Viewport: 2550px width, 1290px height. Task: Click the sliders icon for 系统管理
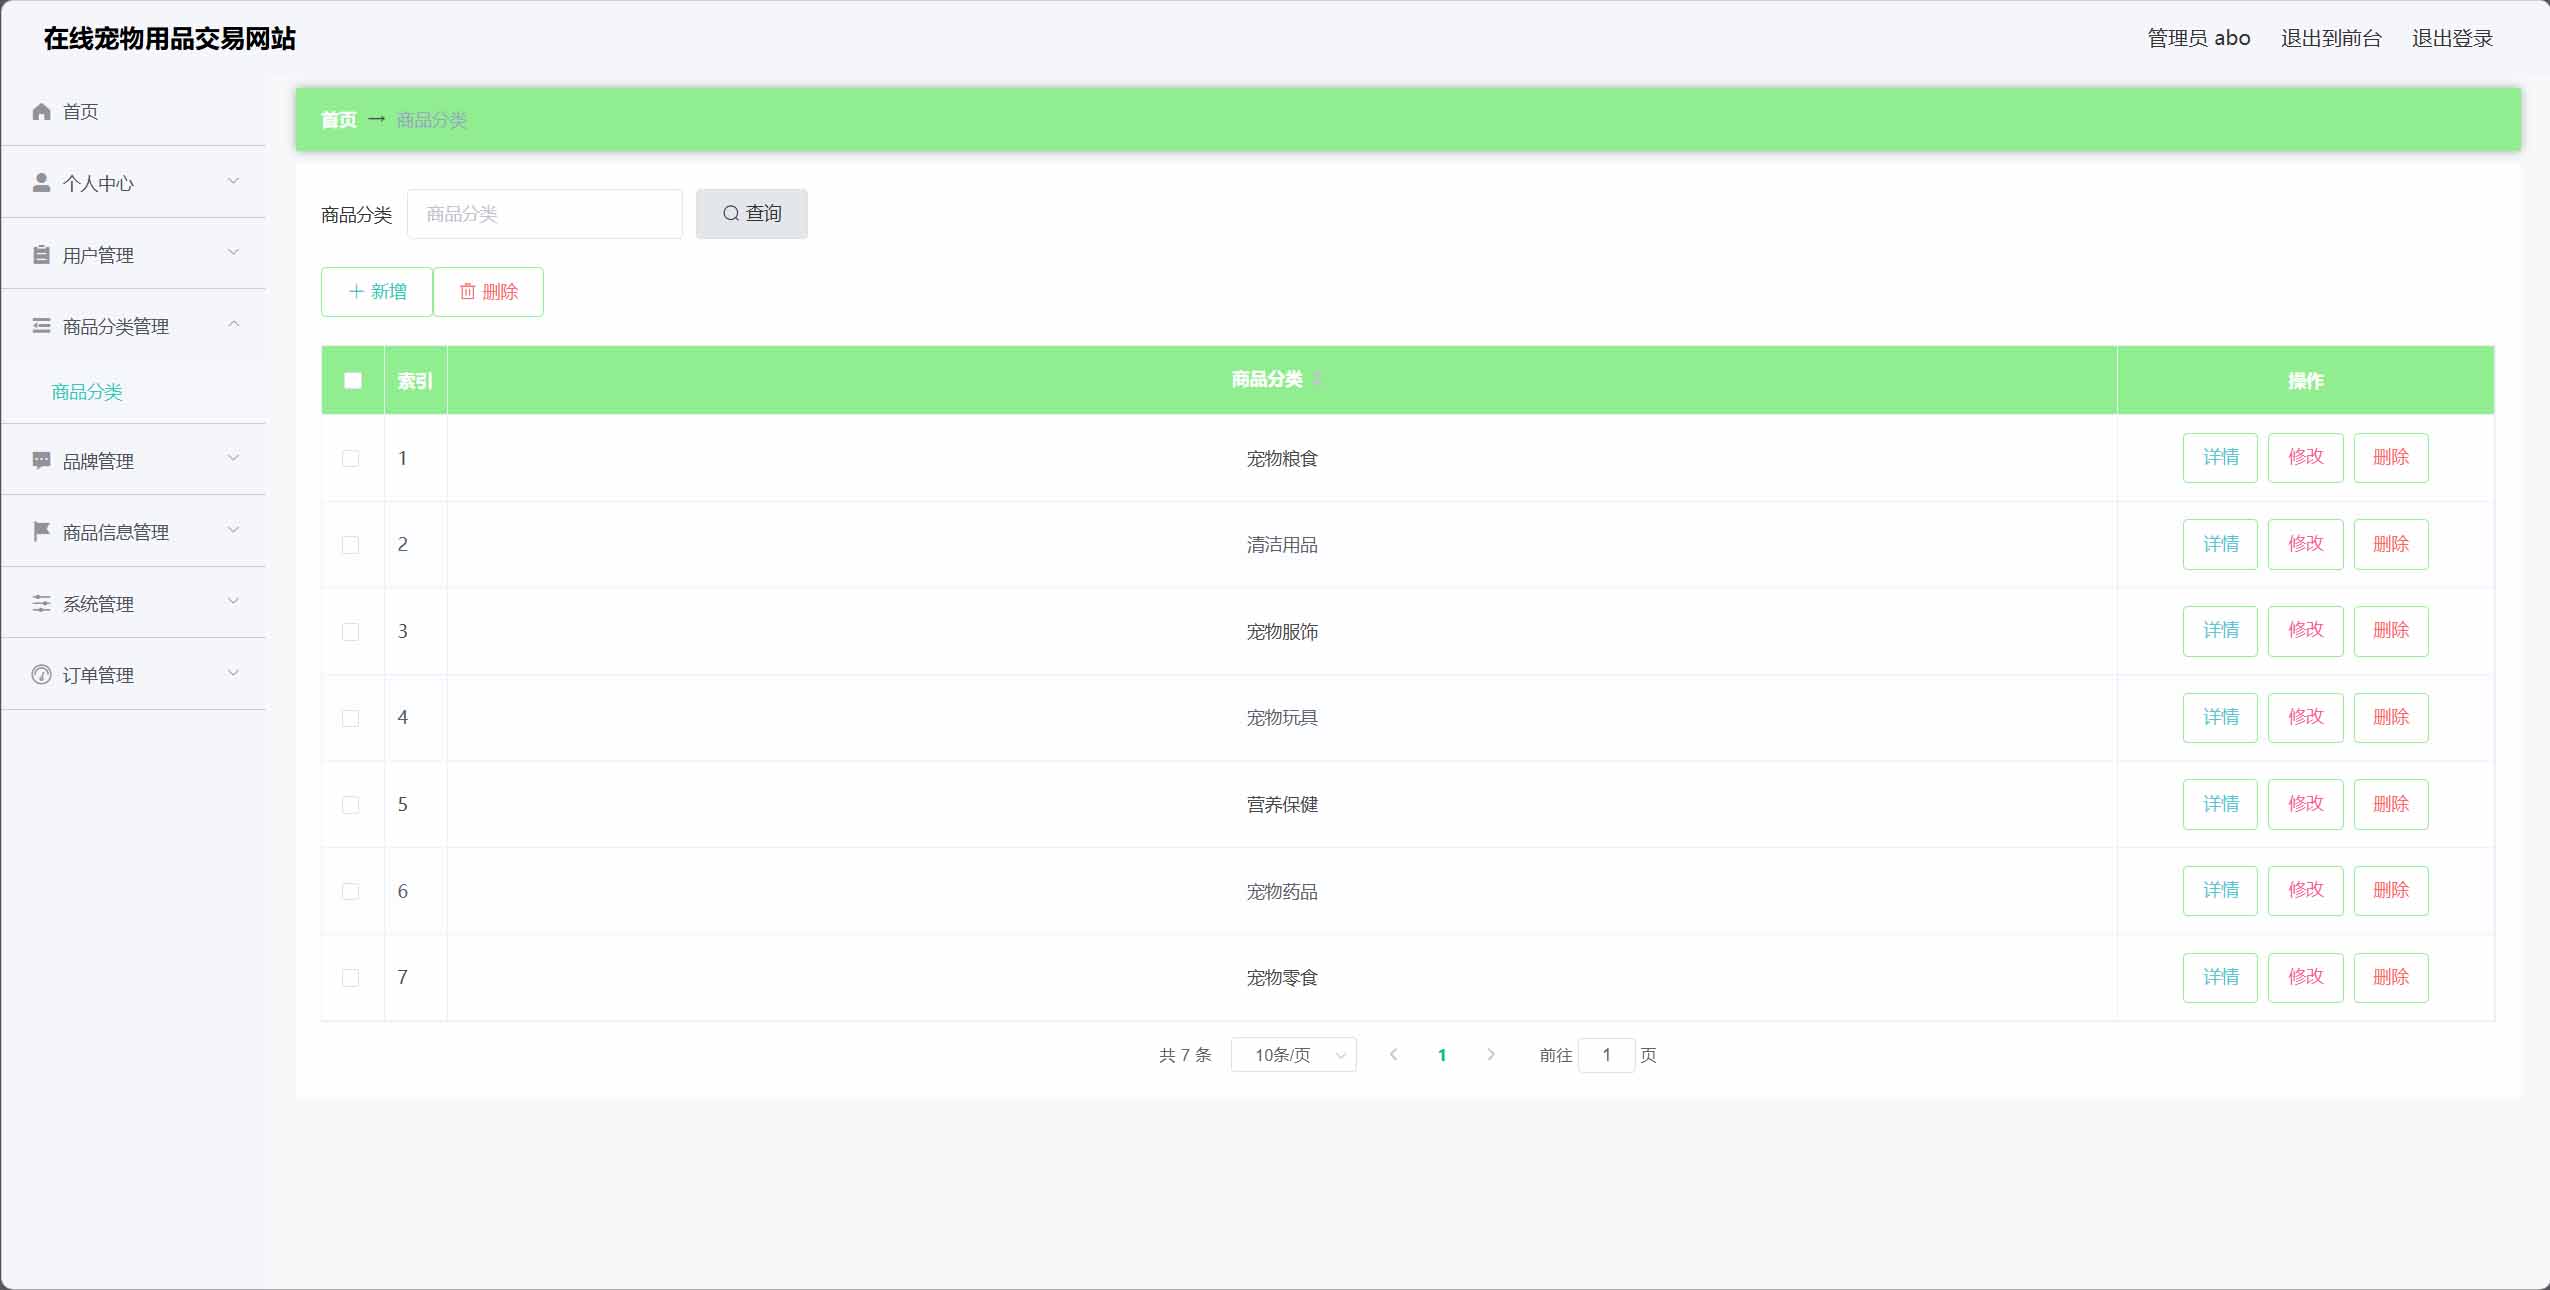(41, 603)
